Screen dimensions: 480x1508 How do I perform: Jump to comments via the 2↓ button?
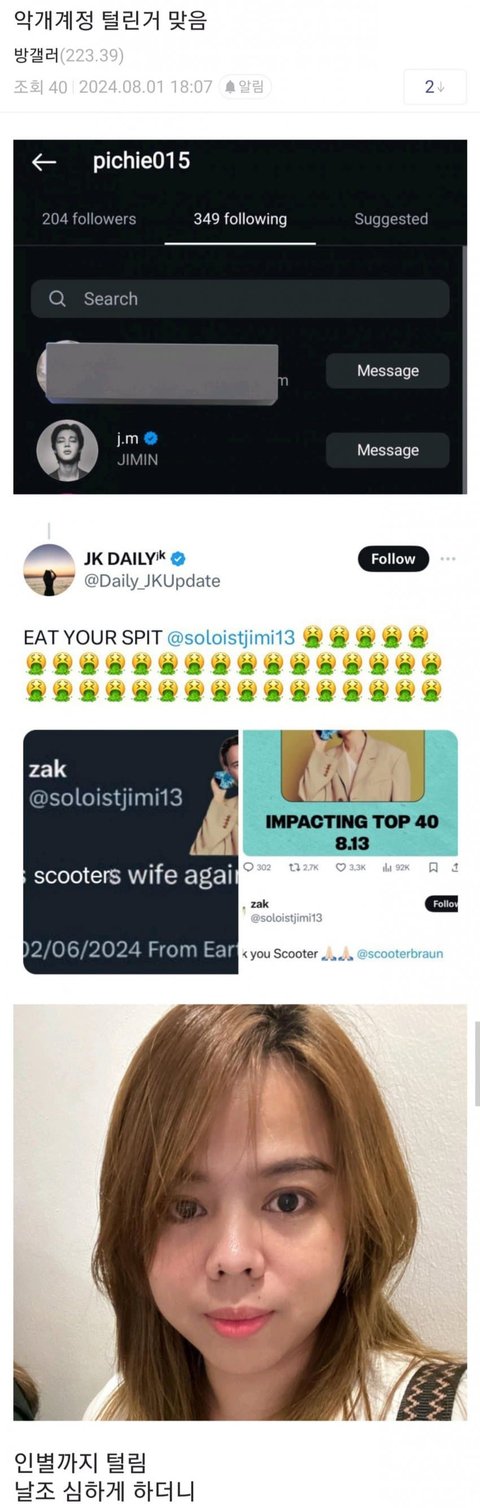pyautogui.click(x=435, y=87)
